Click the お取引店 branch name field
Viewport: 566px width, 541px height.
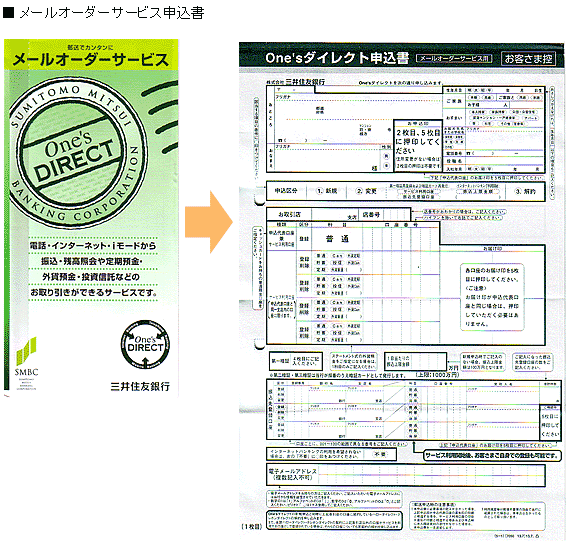[334, 214]
